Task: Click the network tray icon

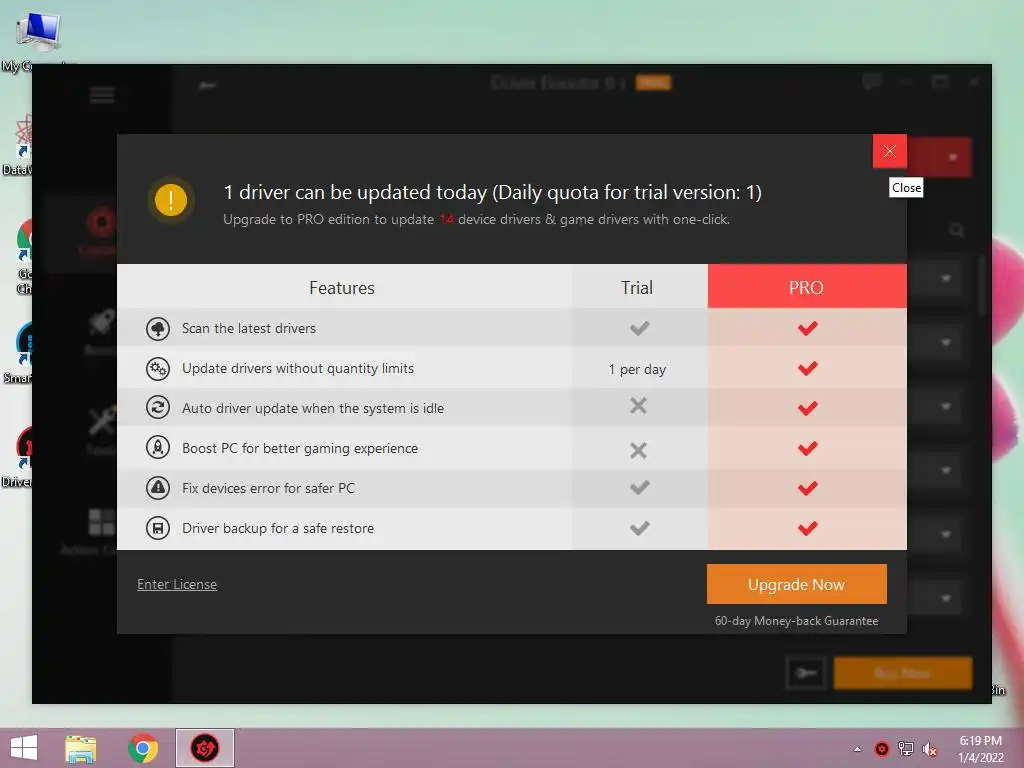Action: point(906,749)
